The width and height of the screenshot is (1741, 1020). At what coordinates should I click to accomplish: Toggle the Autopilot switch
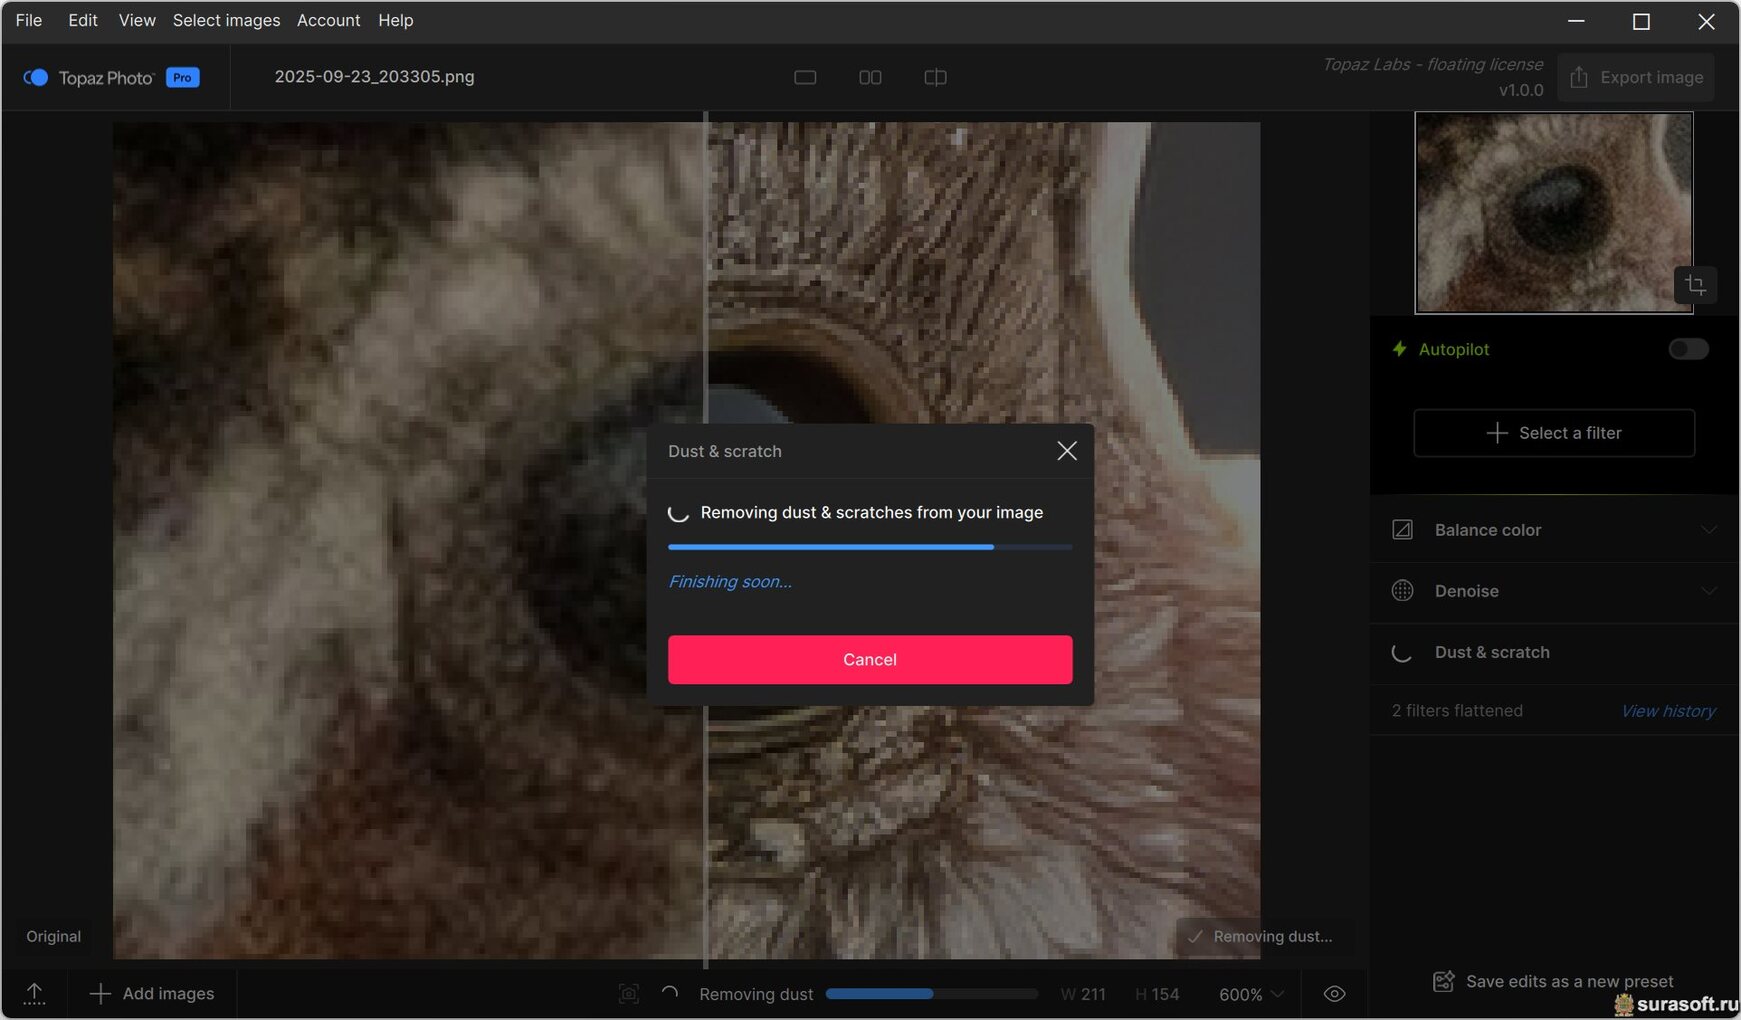[x=1688, y=349]
